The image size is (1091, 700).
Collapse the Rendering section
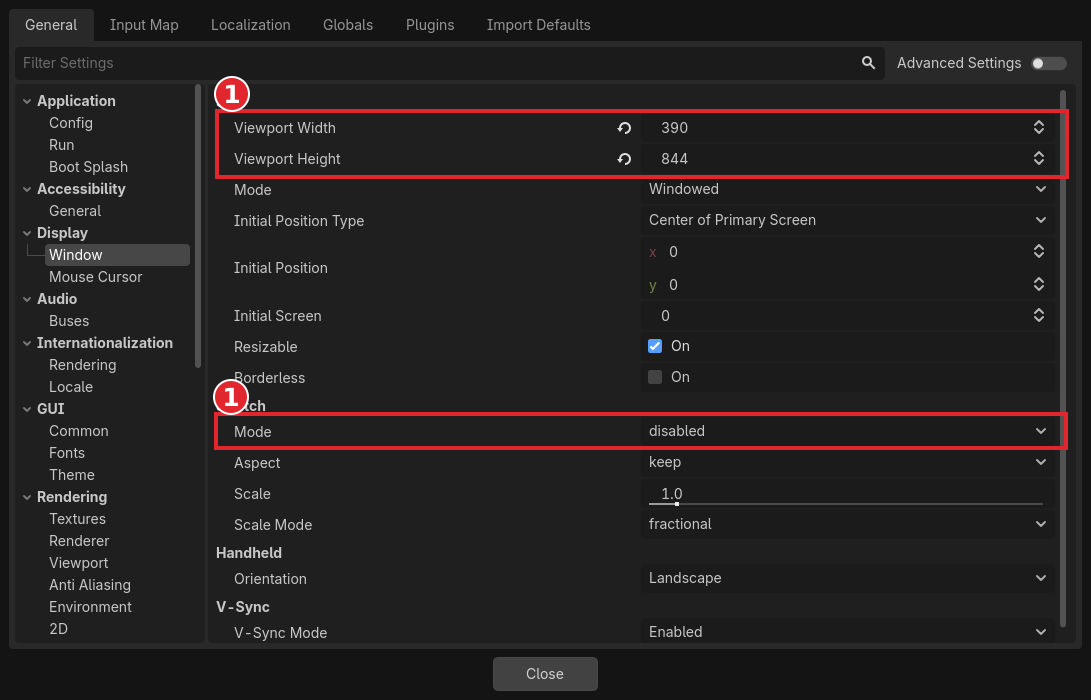26,497
